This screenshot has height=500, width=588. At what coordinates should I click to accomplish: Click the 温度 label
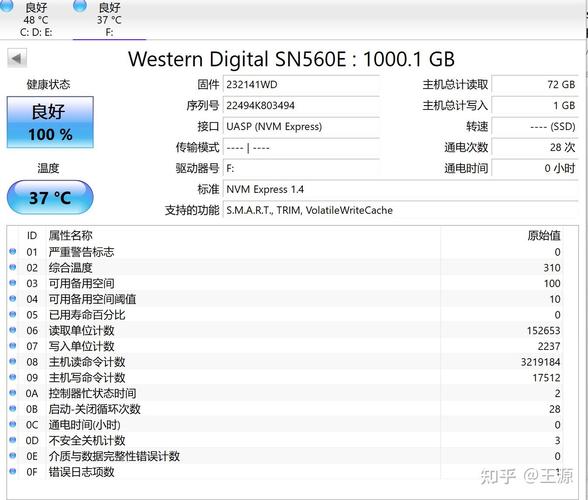pos(48,168)
